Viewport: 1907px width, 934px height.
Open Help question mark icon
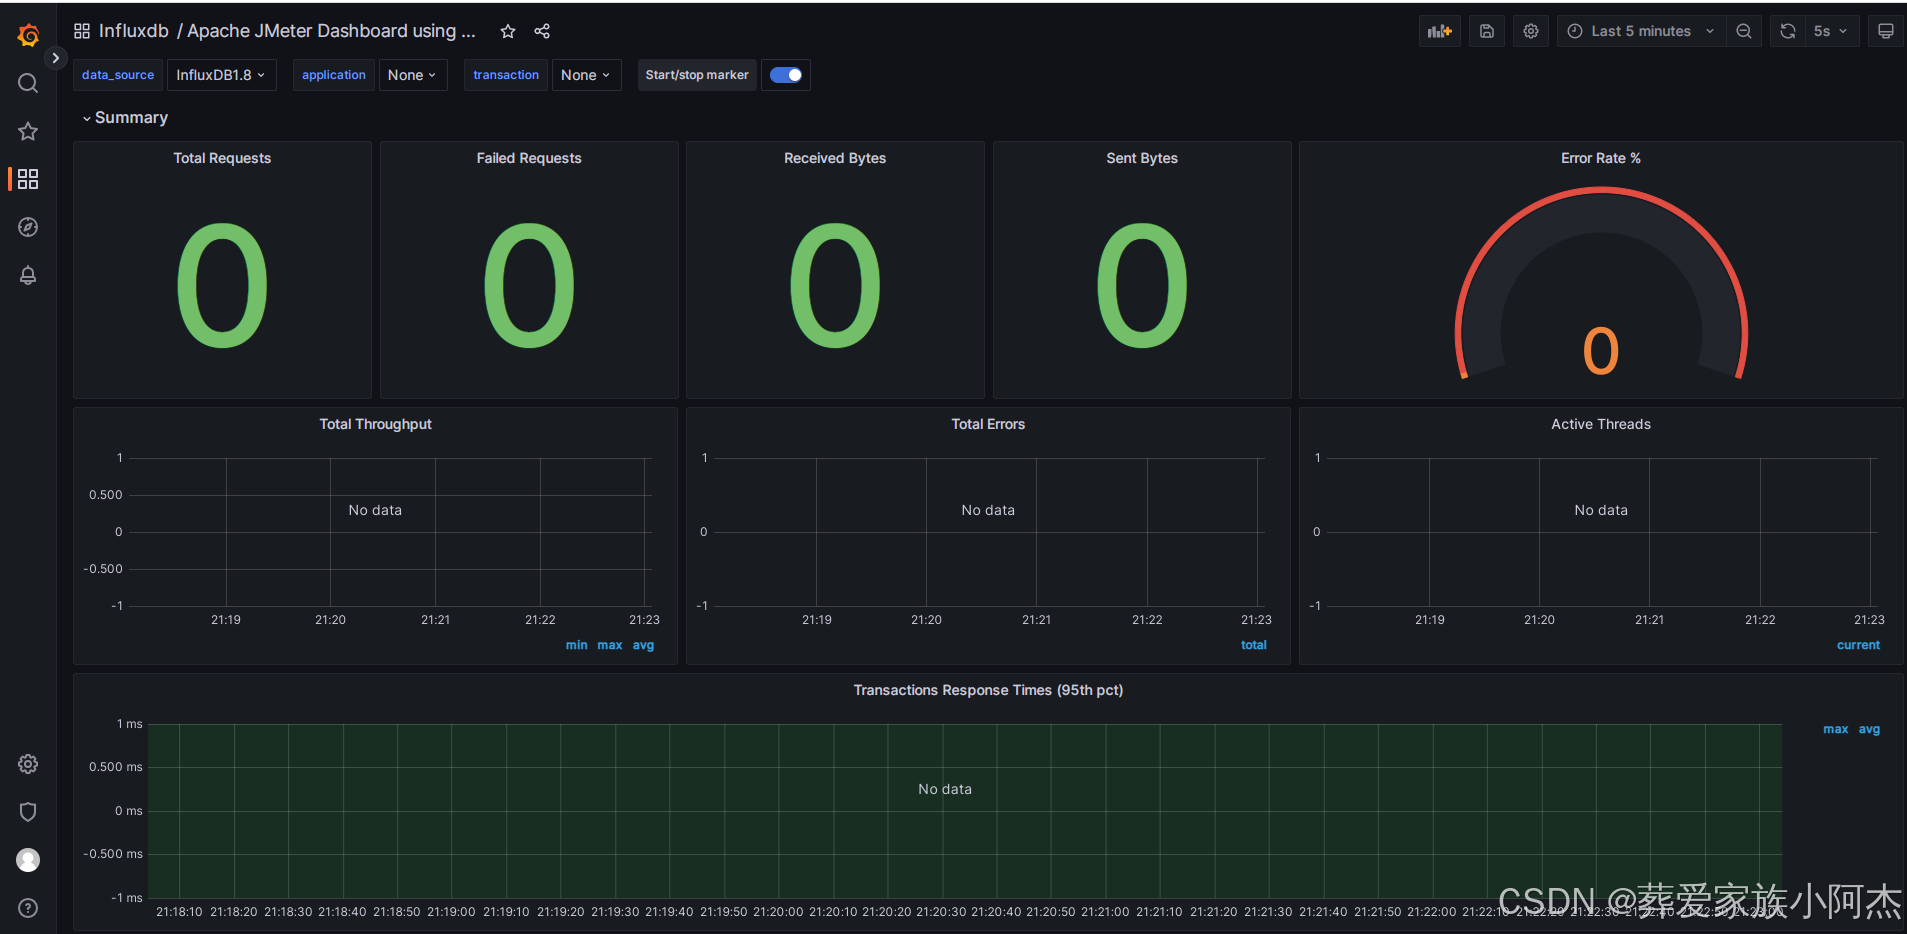(28, 908)
